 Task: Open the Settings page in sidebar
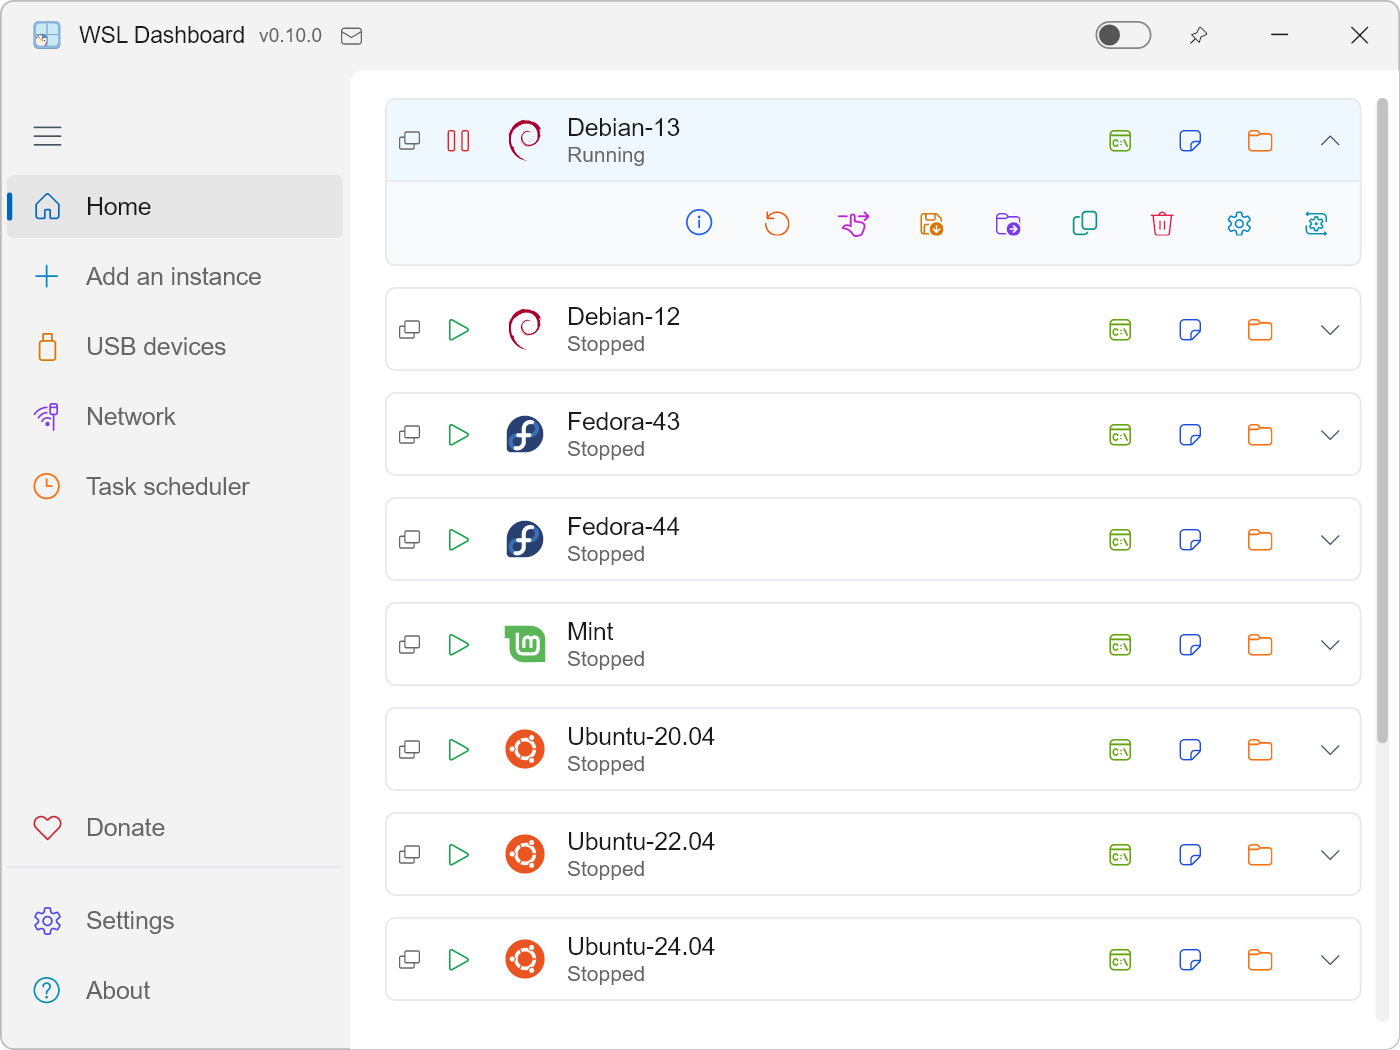[x=175, y=921]
